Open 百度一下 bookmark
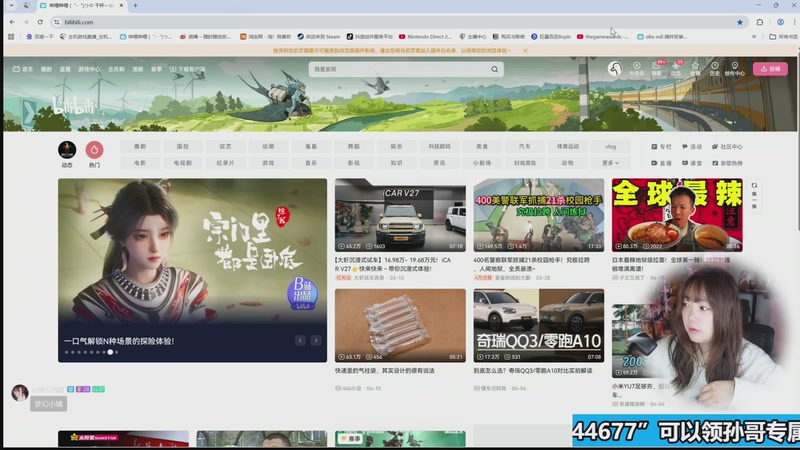This screenshot has width=800, height=450. click(x=40, y=37)
